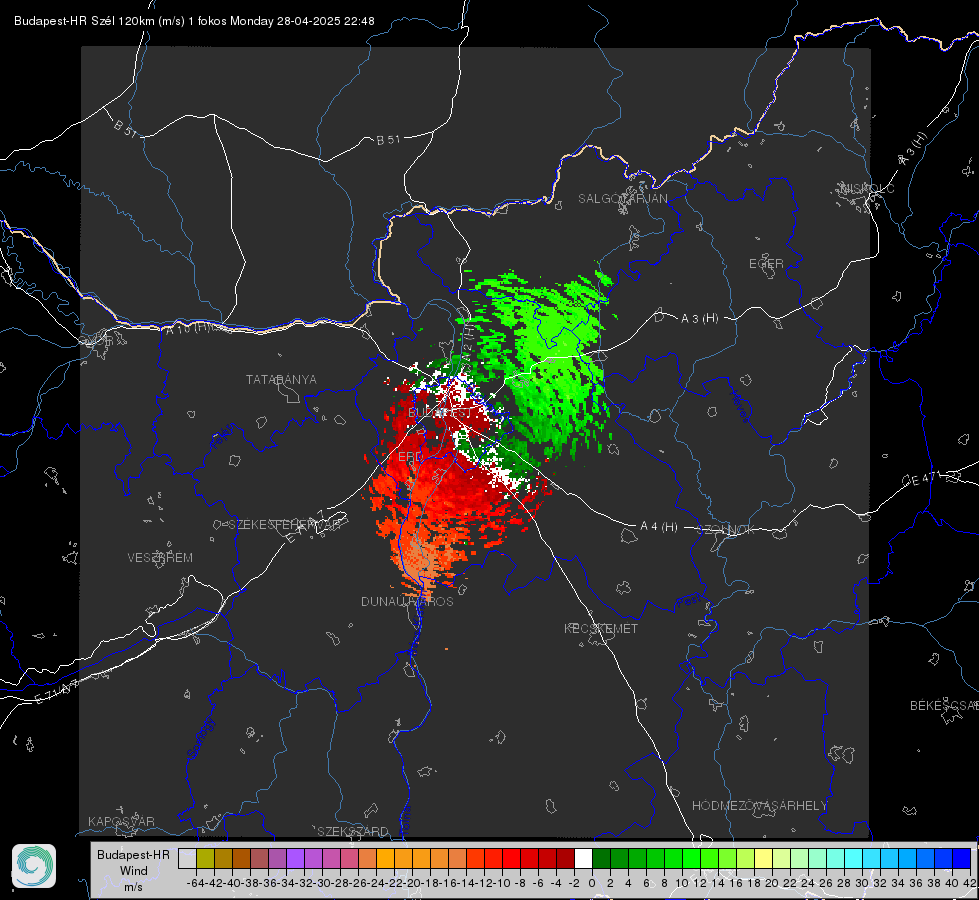Select the DUNAUJVAROS city label
The width and height of the screenshot is (979, 900).
[407, 601]
